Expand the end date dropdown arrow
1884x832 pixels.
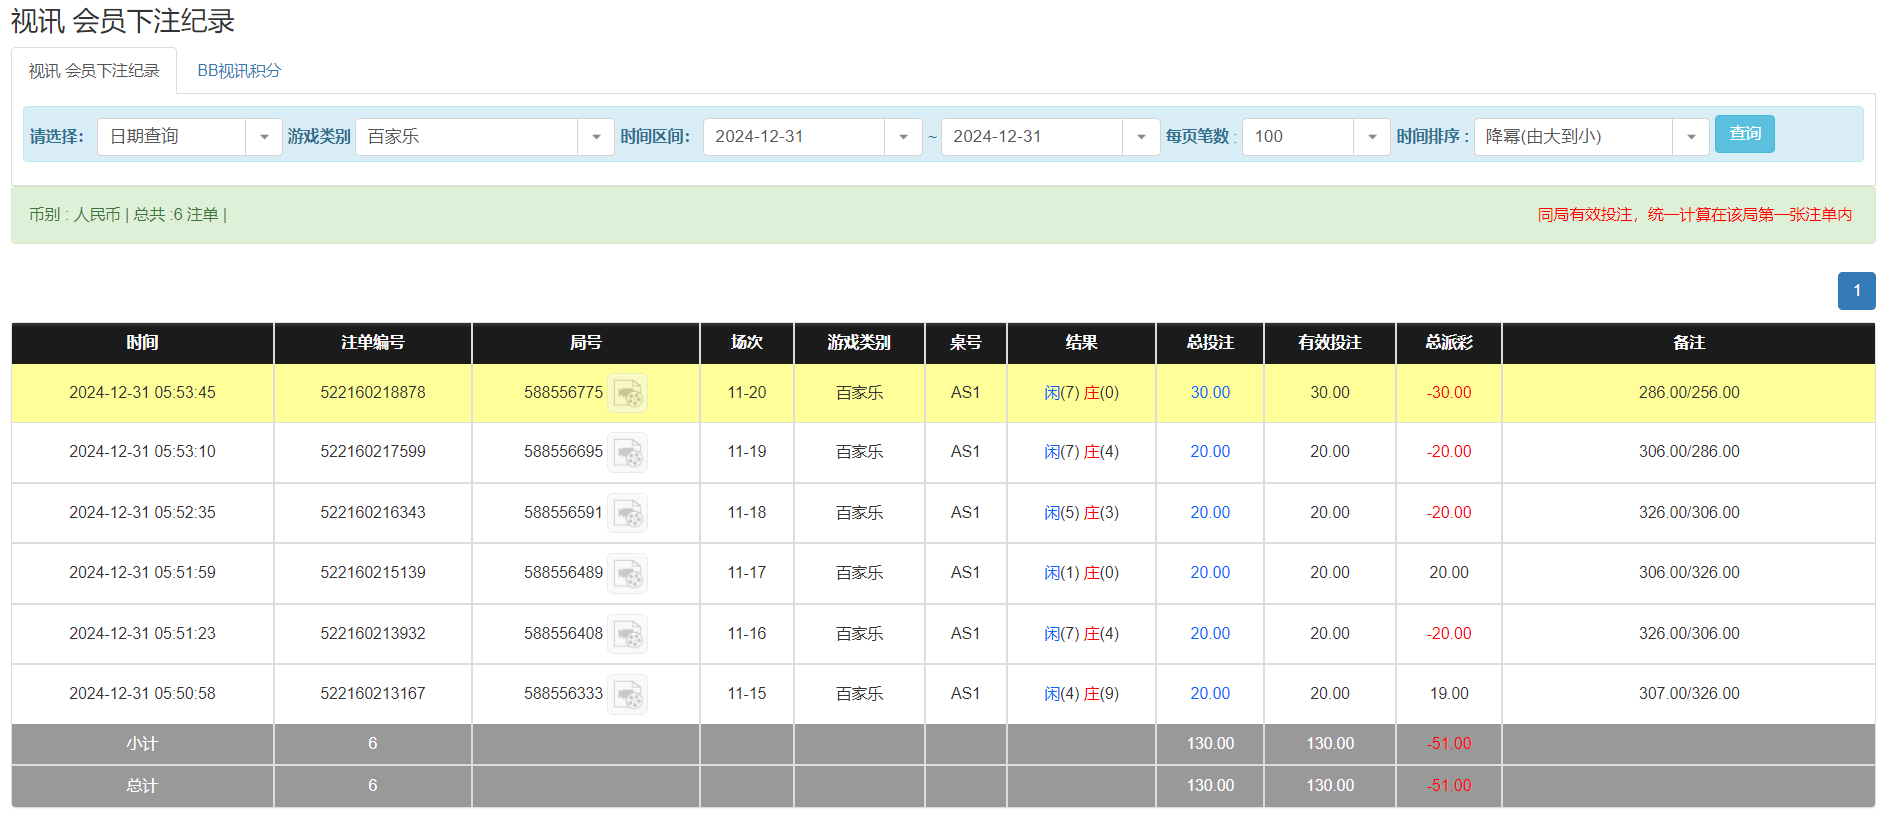1141,137
